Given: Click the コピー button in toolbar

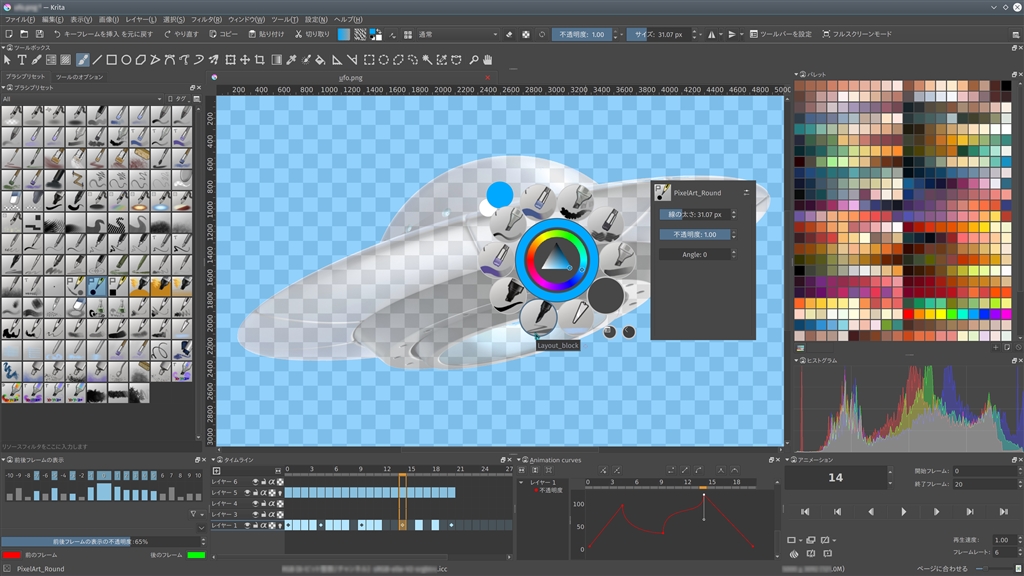Looking at the screenshot, I should click(x=223, y=34).
